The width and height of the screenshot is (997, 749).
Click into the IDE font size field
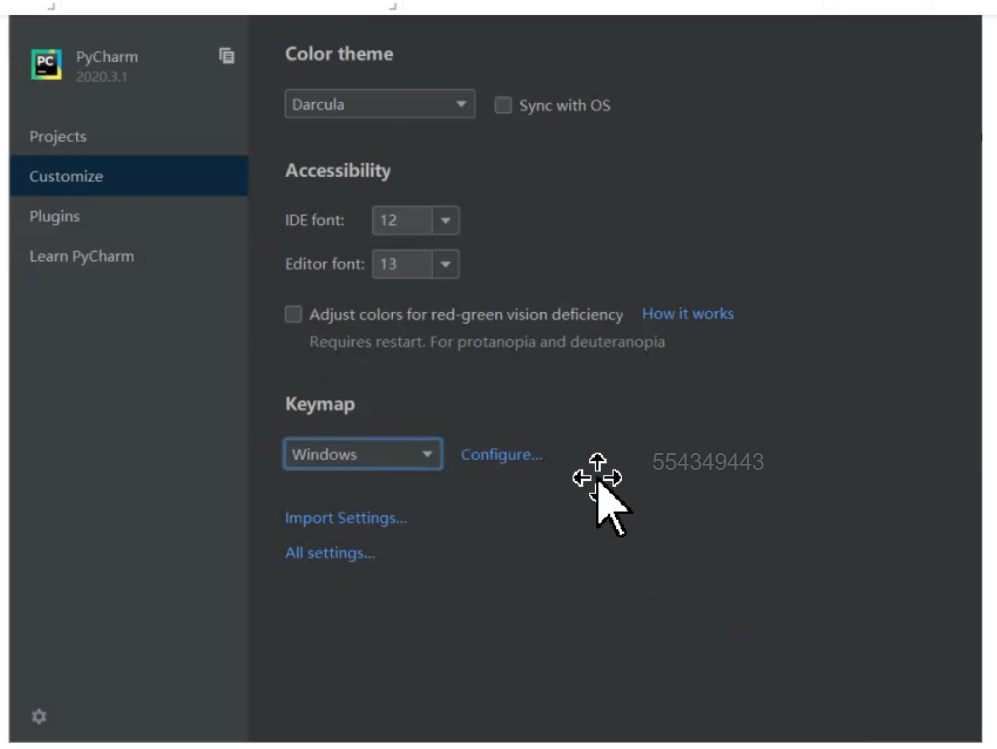tap(400, 221)
